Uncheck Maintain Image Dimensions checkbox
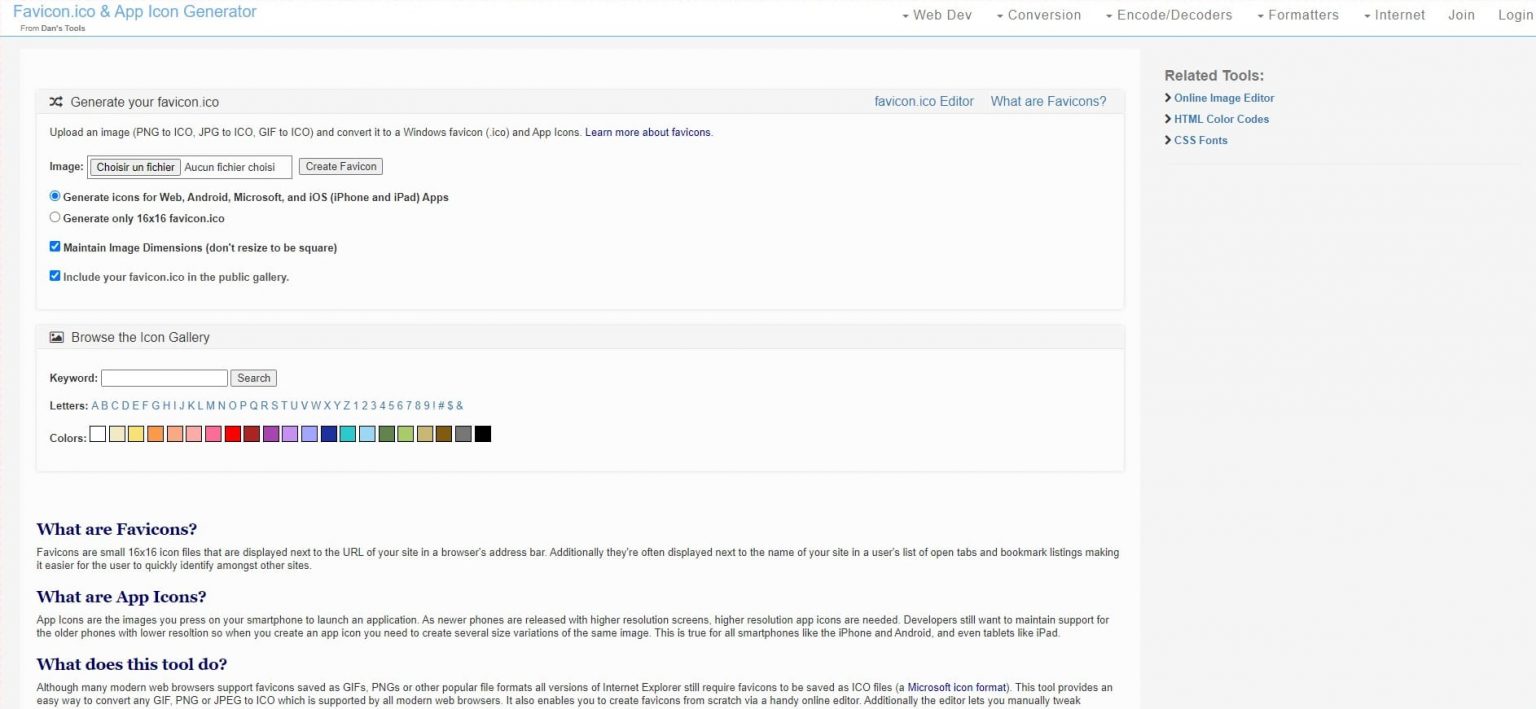 (x=55, y=247)
